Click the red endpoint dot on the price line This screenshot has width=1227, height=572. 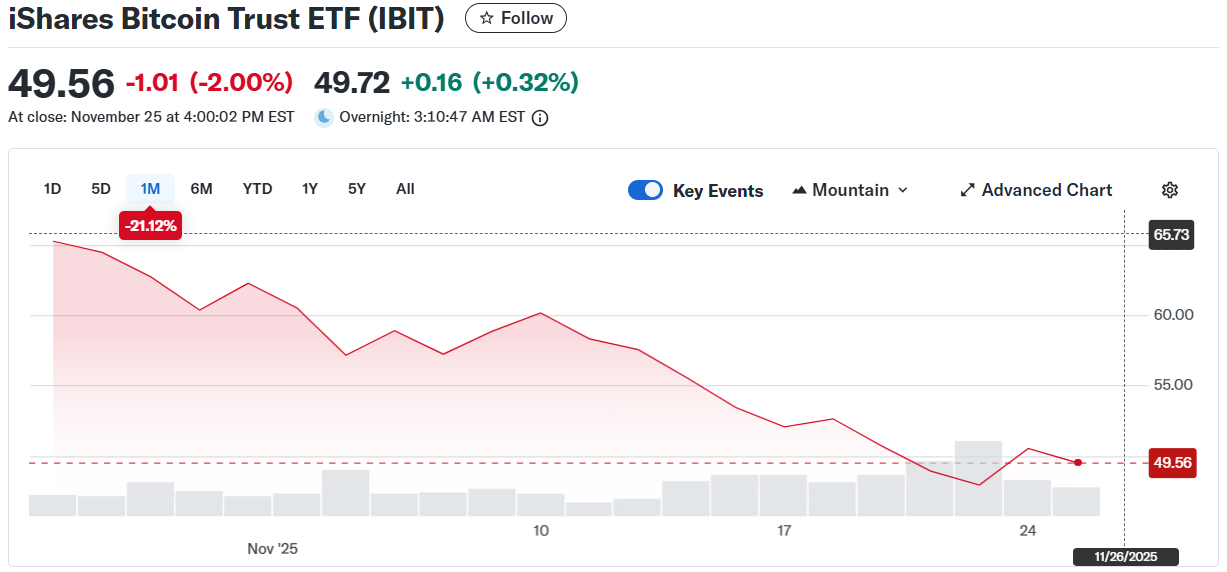tap(1077, 462)
